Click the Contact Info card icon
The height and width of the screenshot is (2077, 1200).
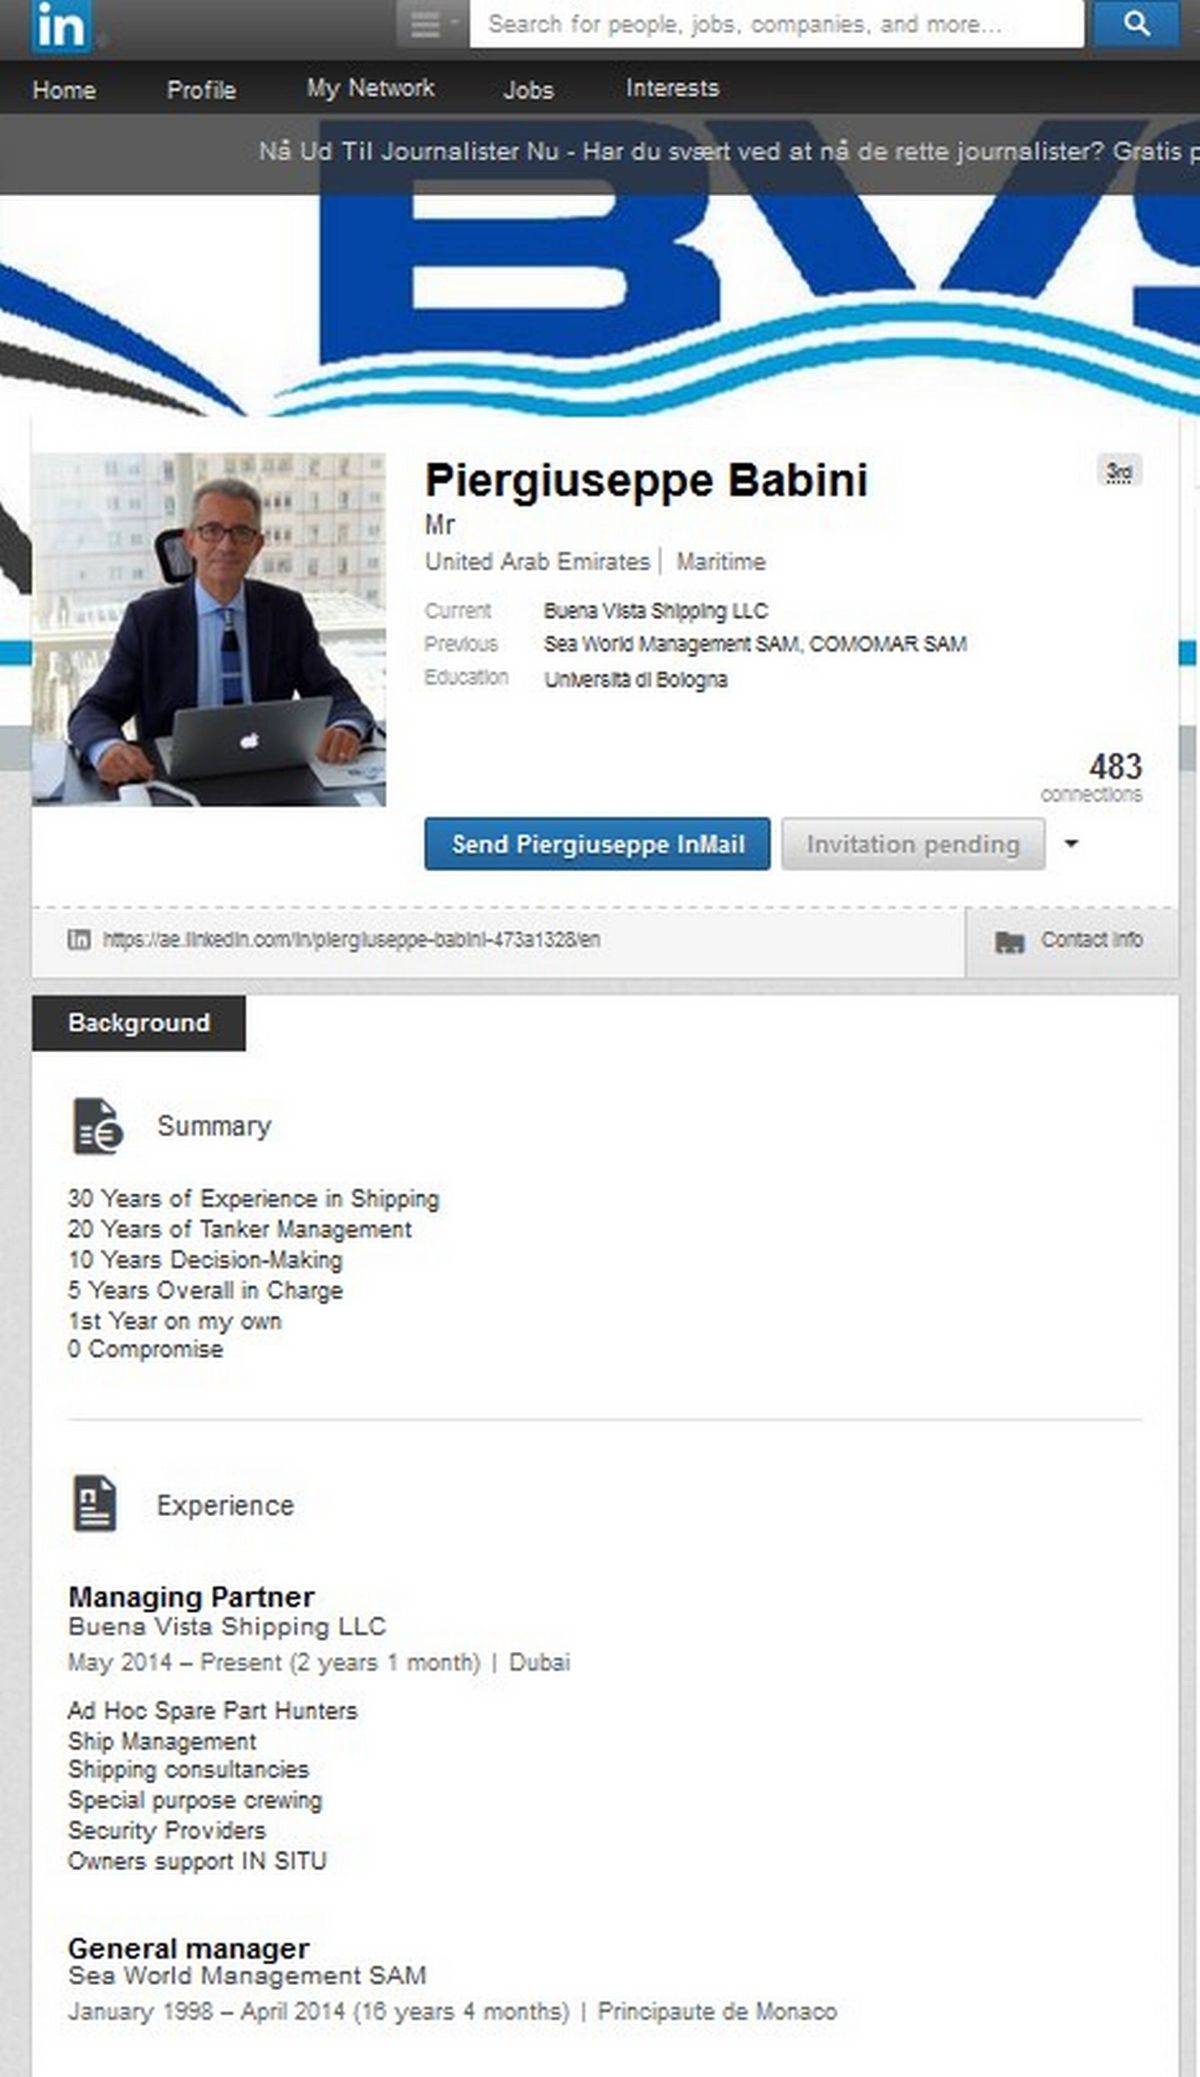1010,941
